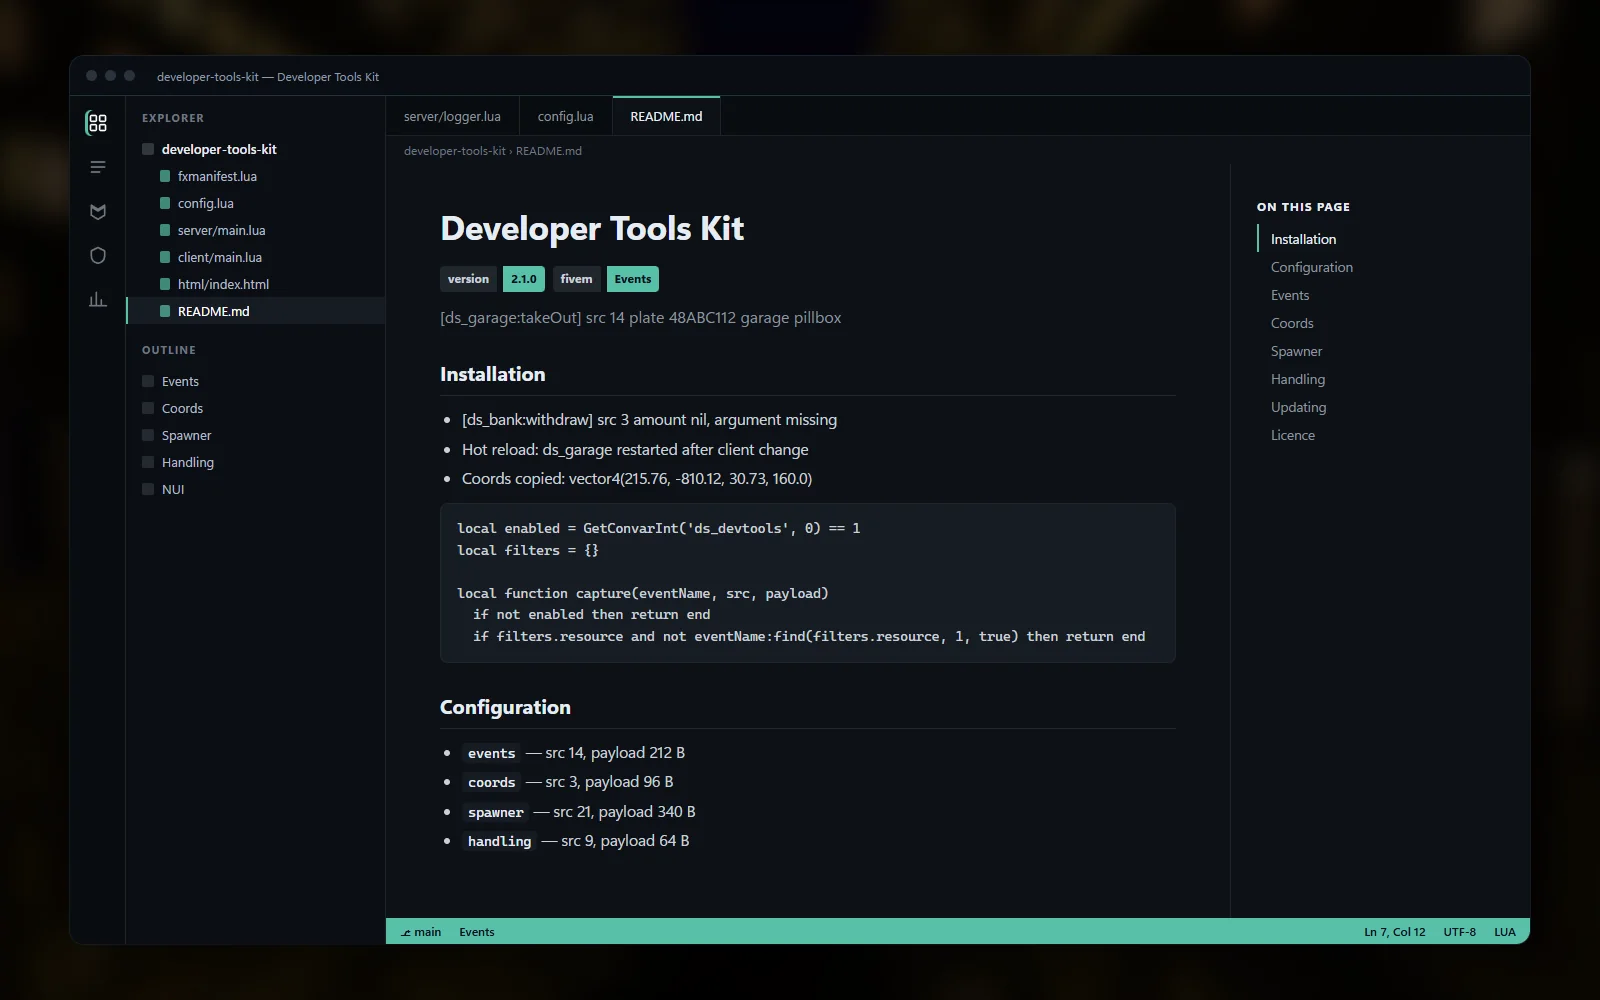Screen dimensions: 1600x1000
Task: Switch to the config.lua tab
Action: [565, 116]
